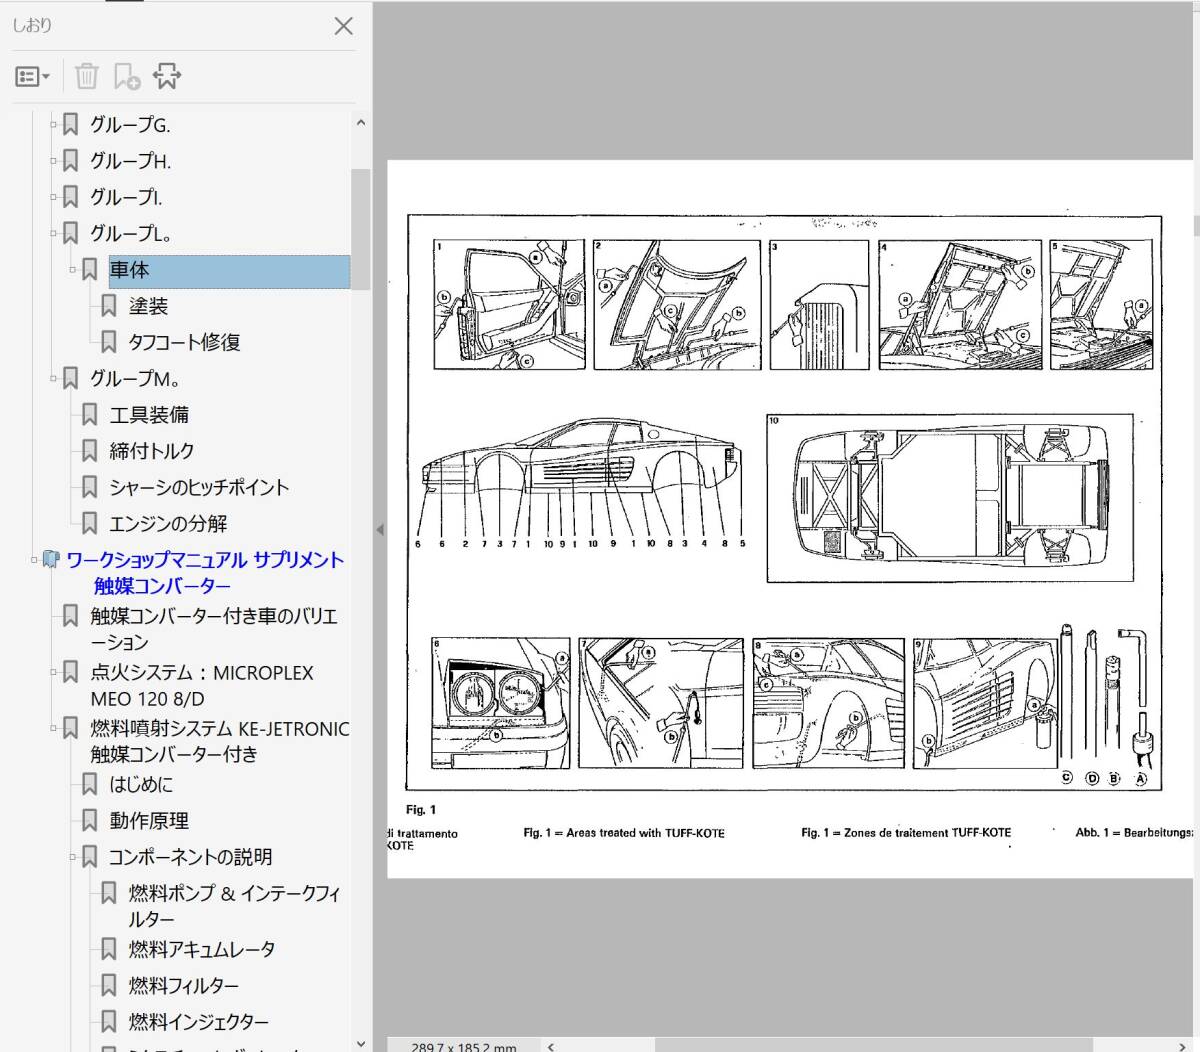Screen dimensions: 1200x1052
Task: Click horizontal scrollbar right arrow
Action: tap(1183, 1046)
